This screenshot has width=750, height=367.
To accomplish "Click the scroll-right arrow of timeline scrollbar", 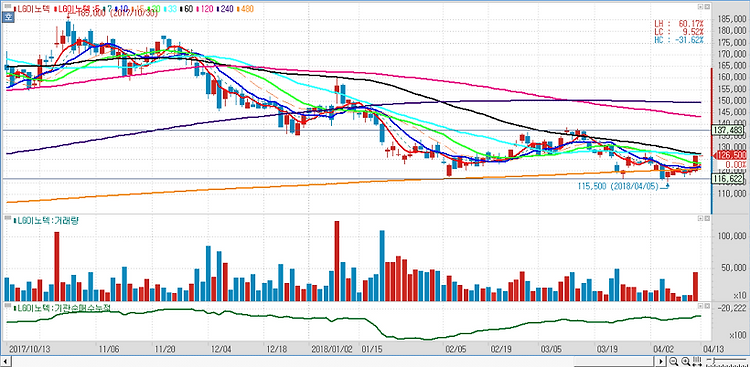I will coord(661,361).
